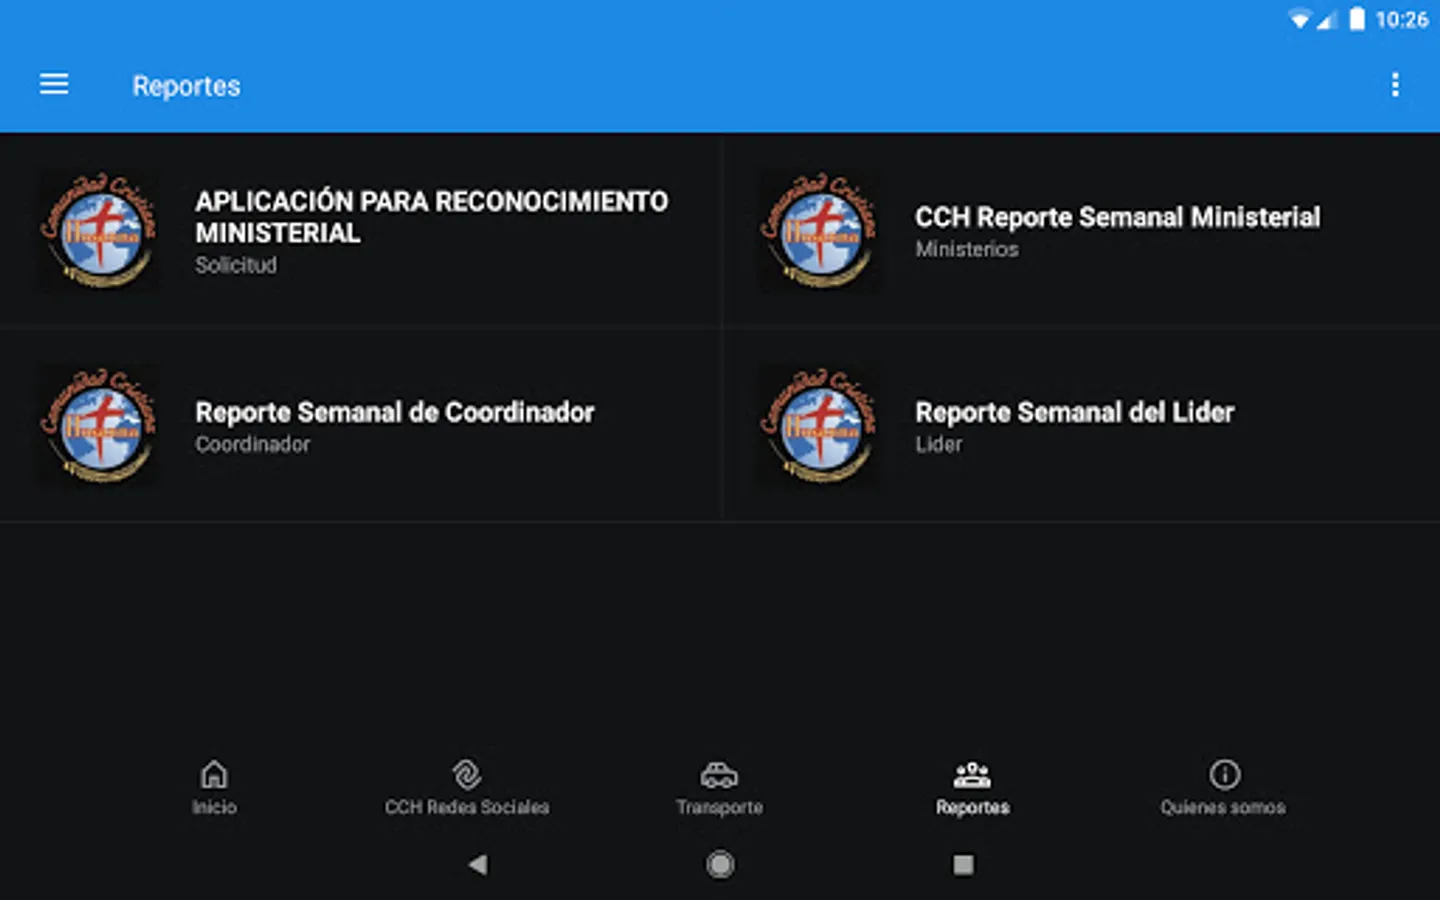Open the three-dot overflow menu
1440x900 pixels.
tap(1395, 85)
